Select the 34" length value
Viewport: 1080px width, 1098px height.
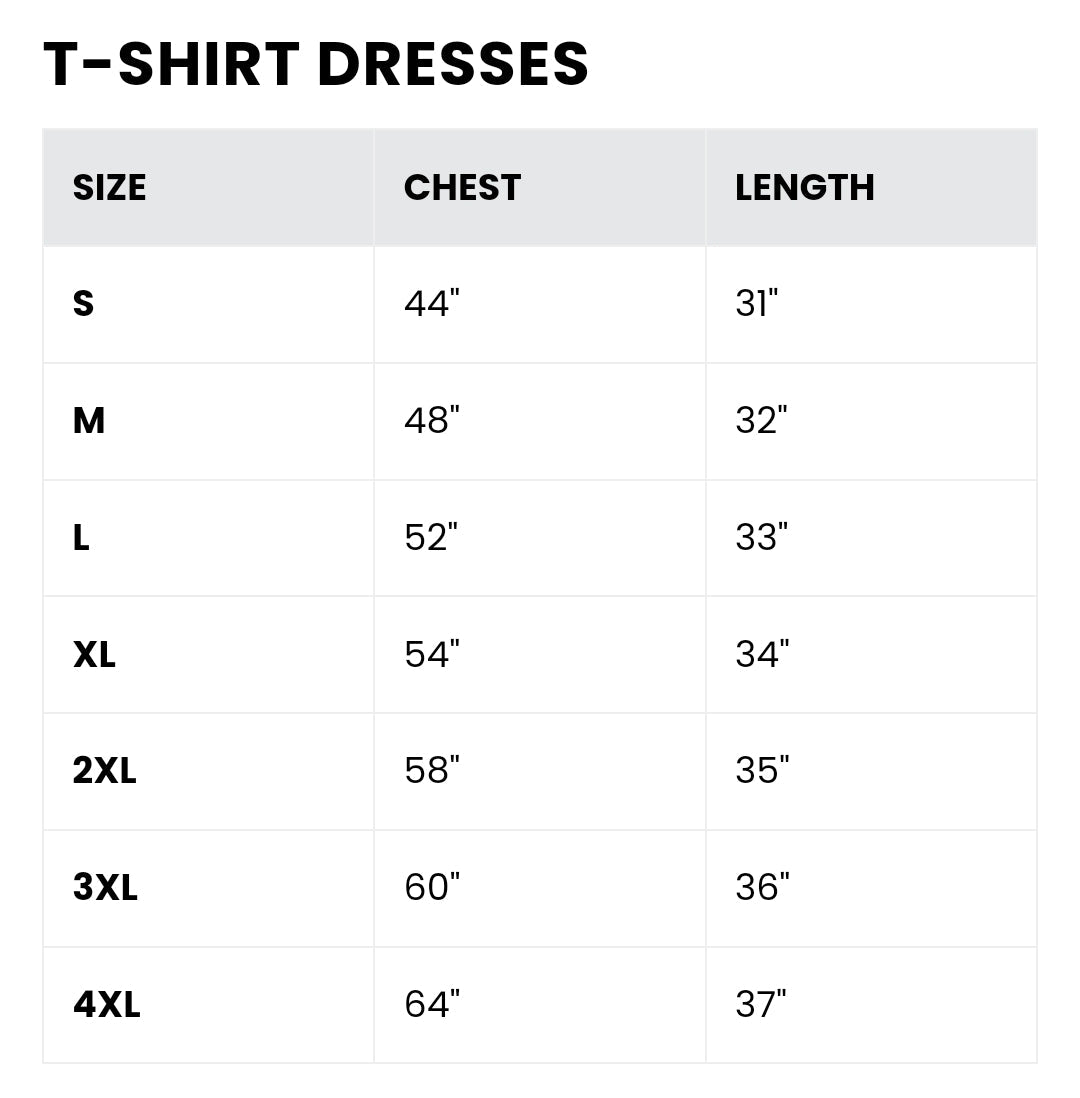tap(762, 655)
